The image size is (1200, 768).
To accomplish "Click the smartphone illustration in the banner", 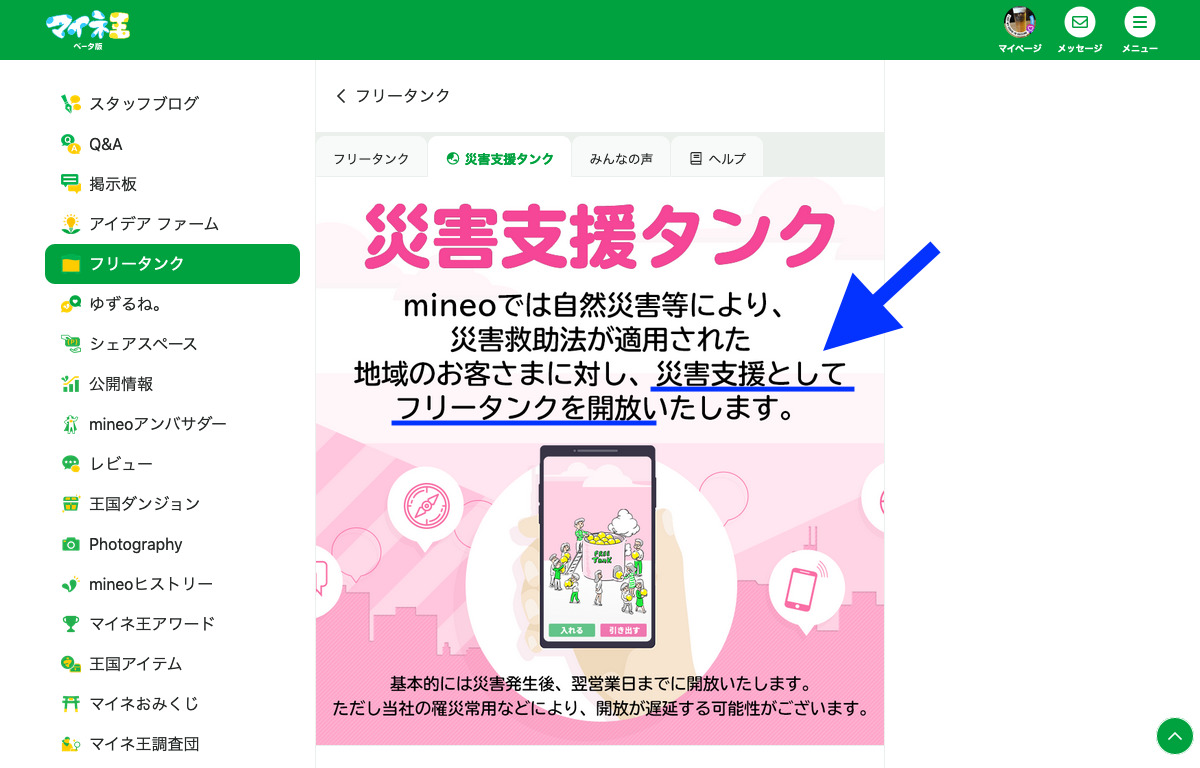I will [598, 546].
